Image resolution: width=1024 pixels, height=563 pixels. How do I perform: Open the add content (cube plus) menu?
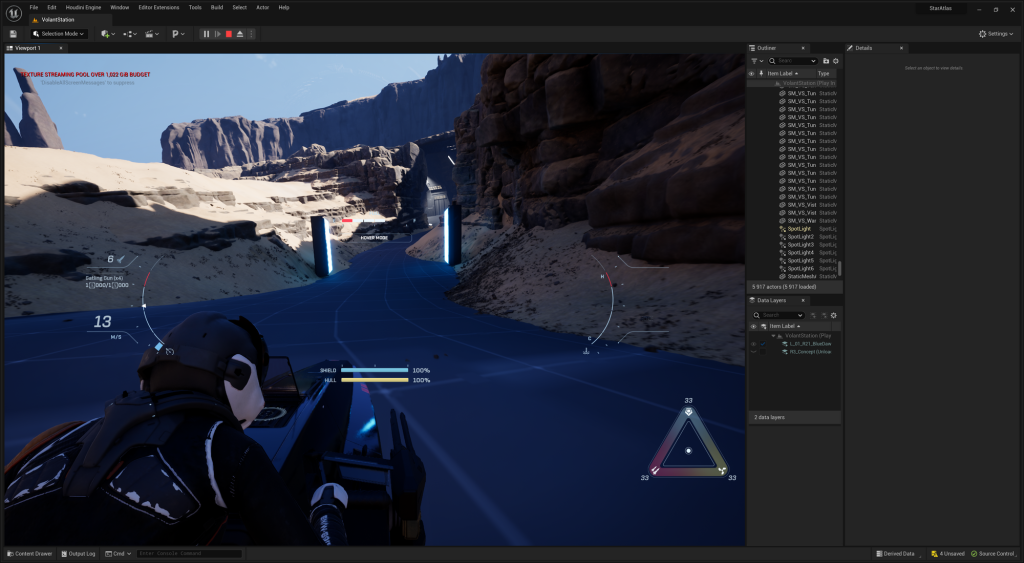click(x=108, y=34)
